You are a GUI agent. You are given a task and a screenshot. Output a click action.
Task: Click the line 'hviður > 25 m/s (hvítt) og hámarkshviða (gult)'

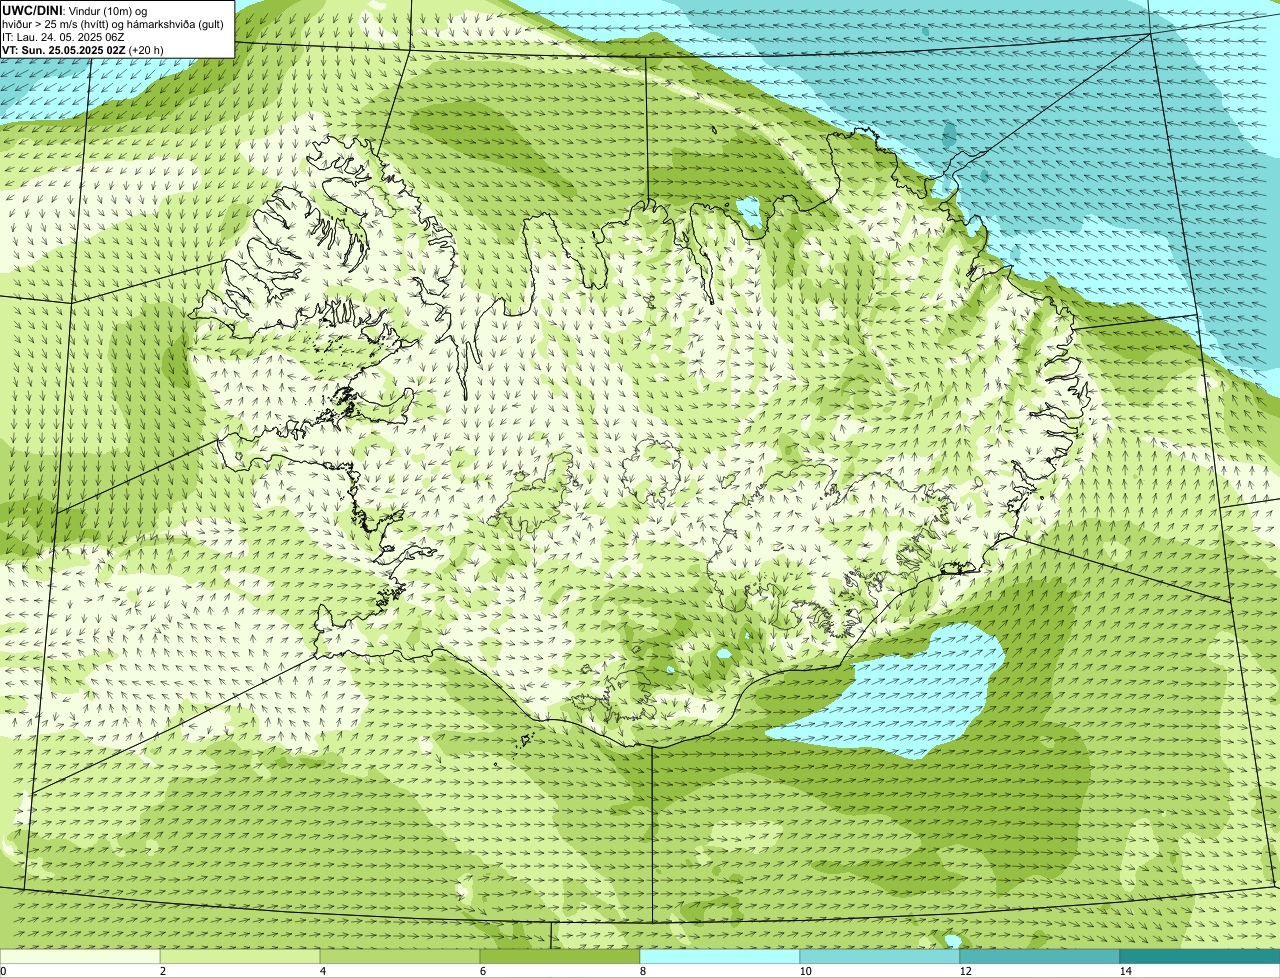113,24
